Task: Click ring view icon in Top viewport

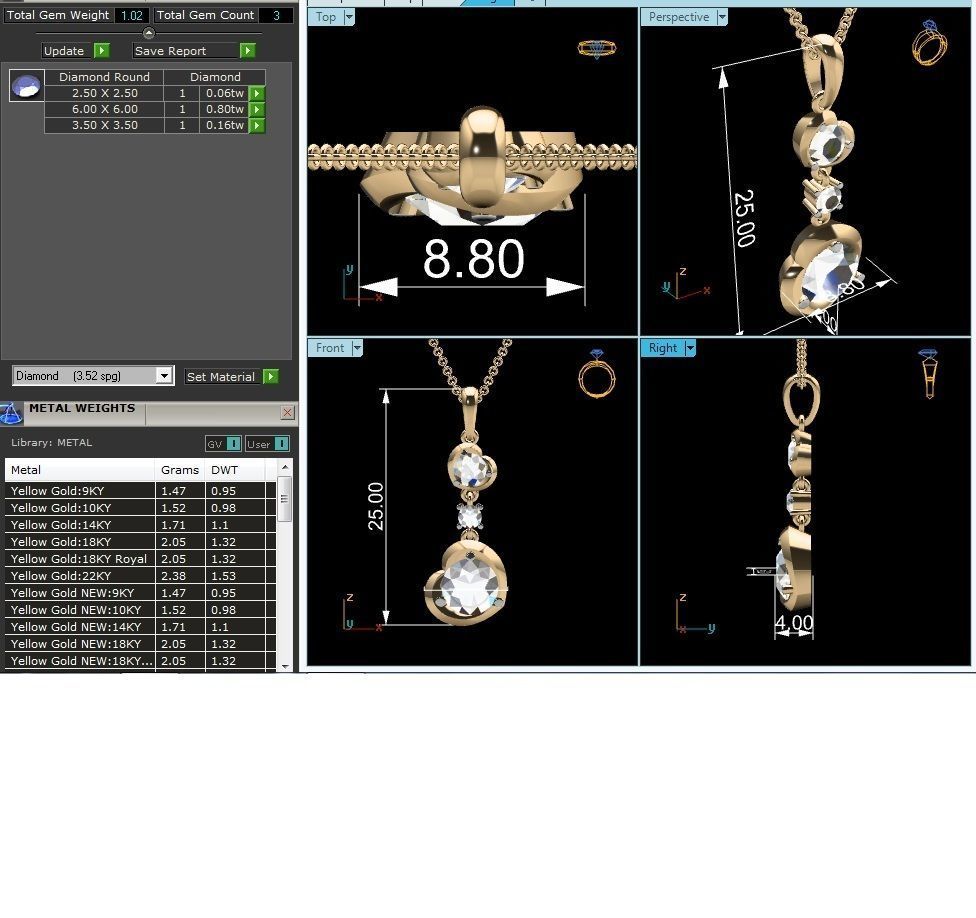Action: coord(596,49)
